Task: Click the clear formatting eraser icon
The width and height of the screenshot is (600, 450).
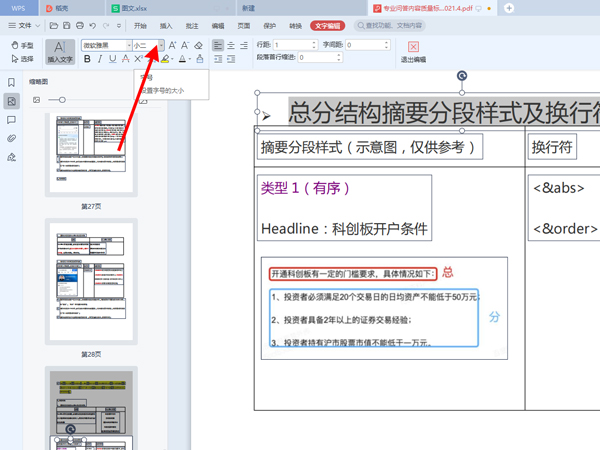Action: coord(198,45)
